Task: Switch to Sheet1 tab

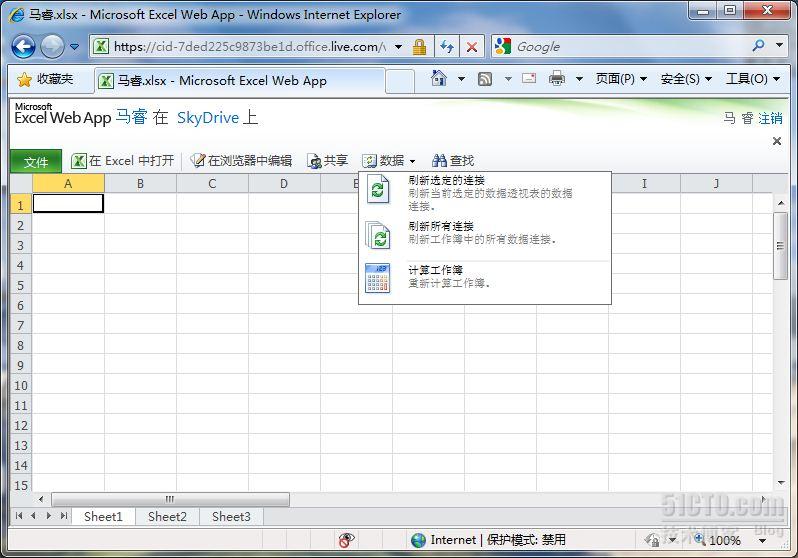Action: pos(103,517)
